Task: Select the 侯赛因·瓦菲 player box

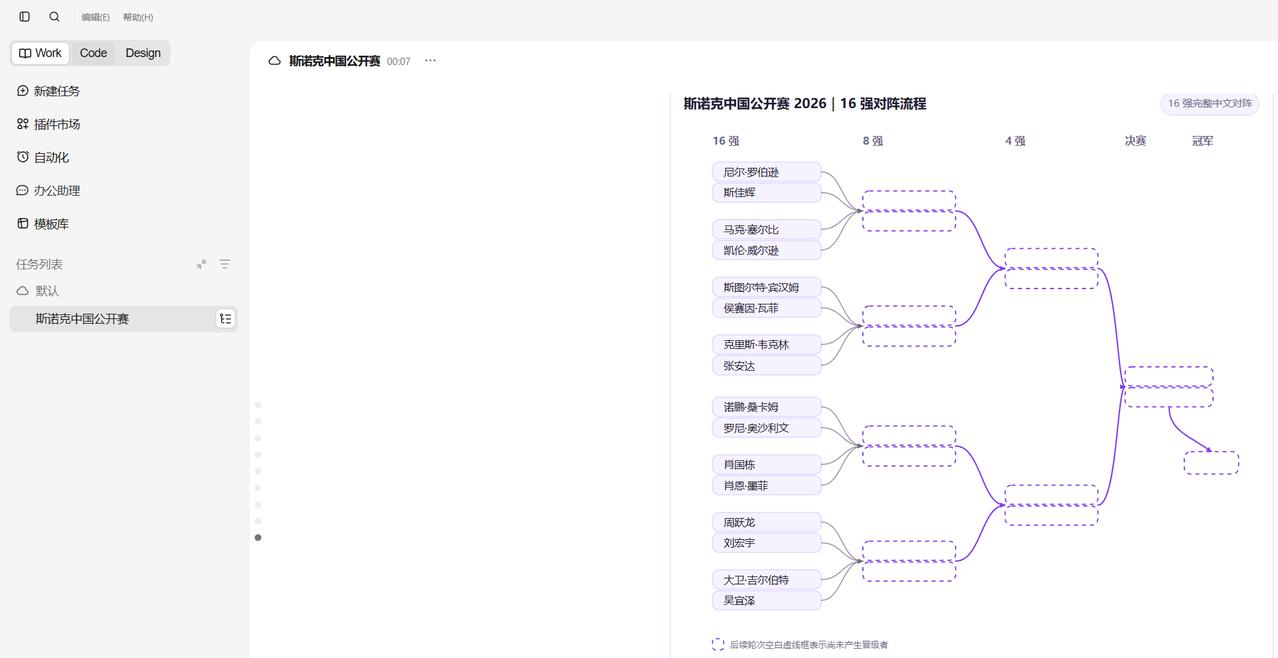Action: click(766, 308)
